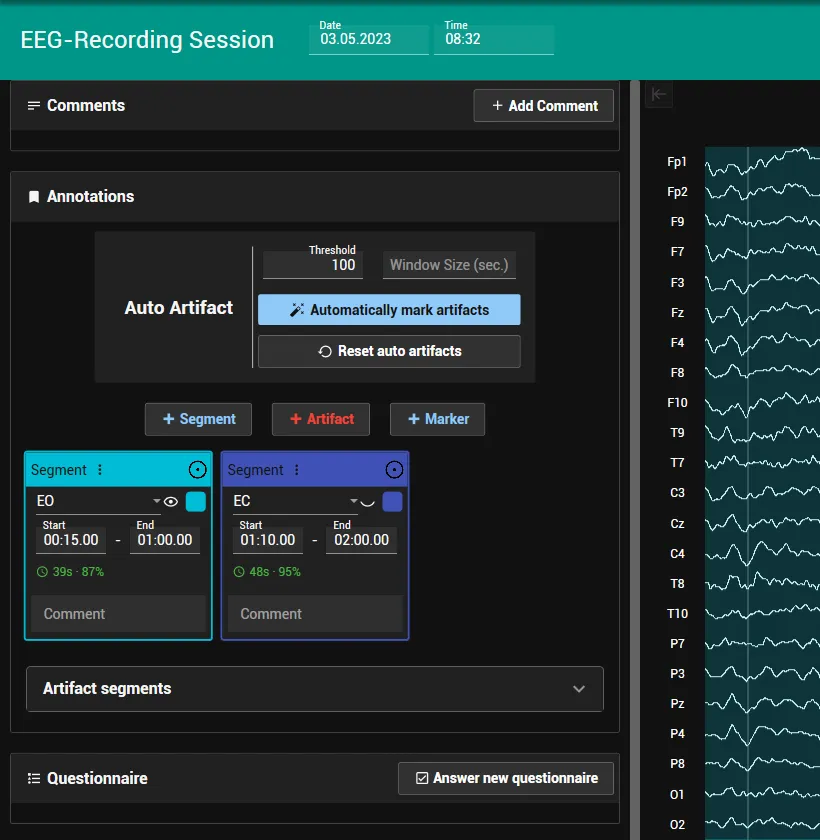Open the EC segment three-dot menu
820x840 pixels.
tap(296, 470)
